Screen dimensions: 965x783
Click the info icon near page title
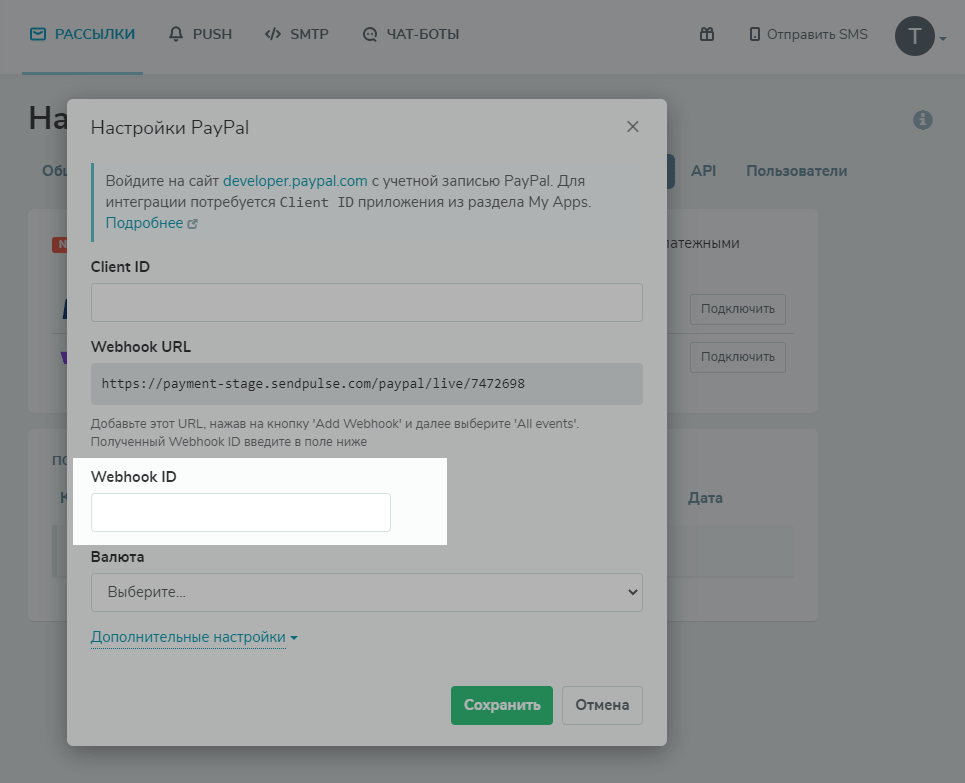coord(923,120)
